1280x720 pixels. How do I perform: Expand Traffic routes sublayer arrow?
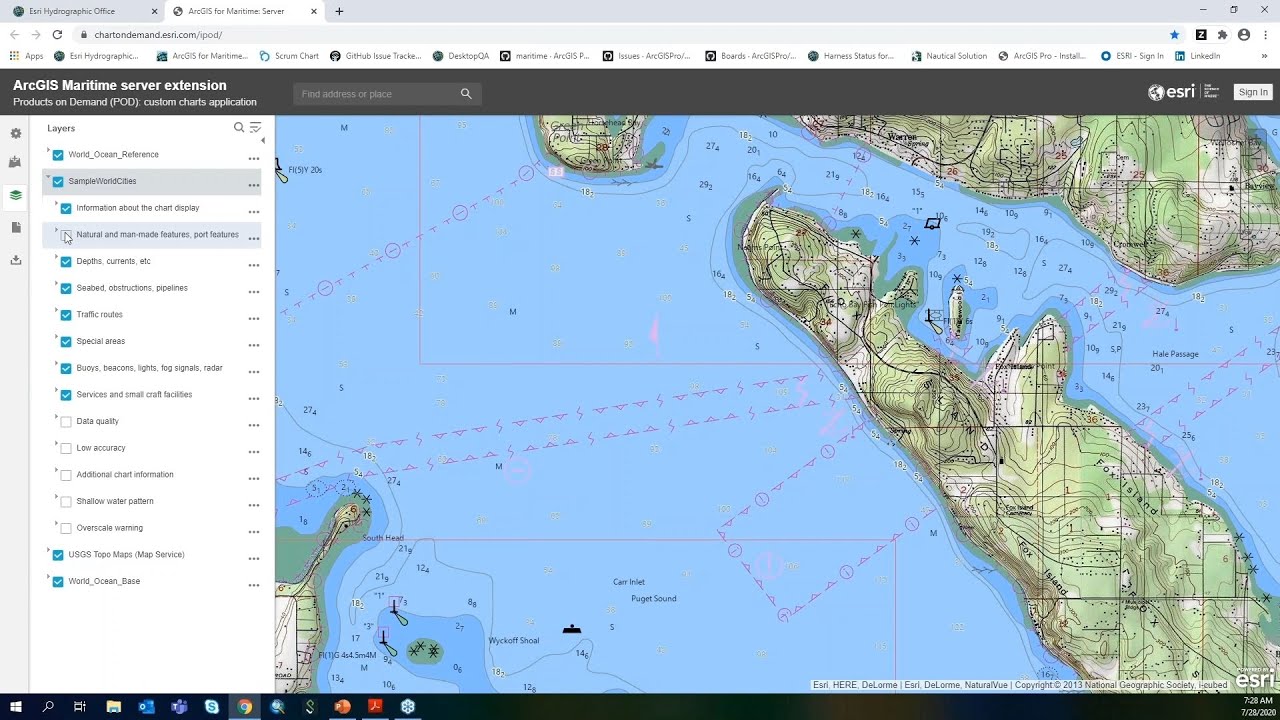tap(56, 310)
